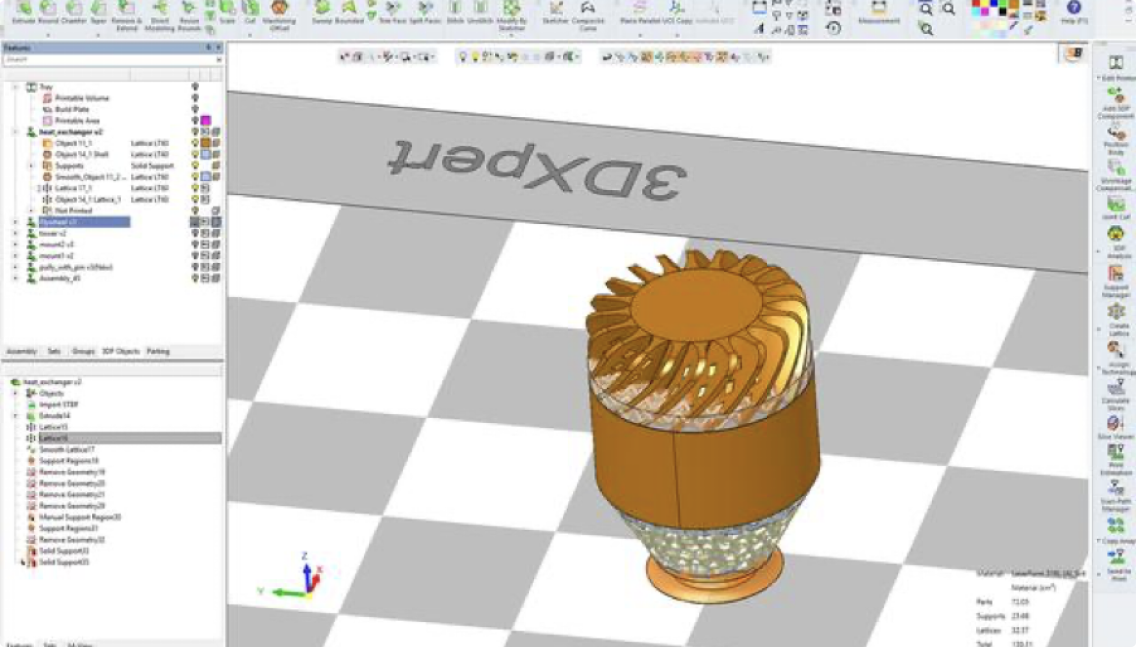The image size is (1136, 647).
Task: Click magenta color swatch of Printable Area
Action: click(206, 120)
